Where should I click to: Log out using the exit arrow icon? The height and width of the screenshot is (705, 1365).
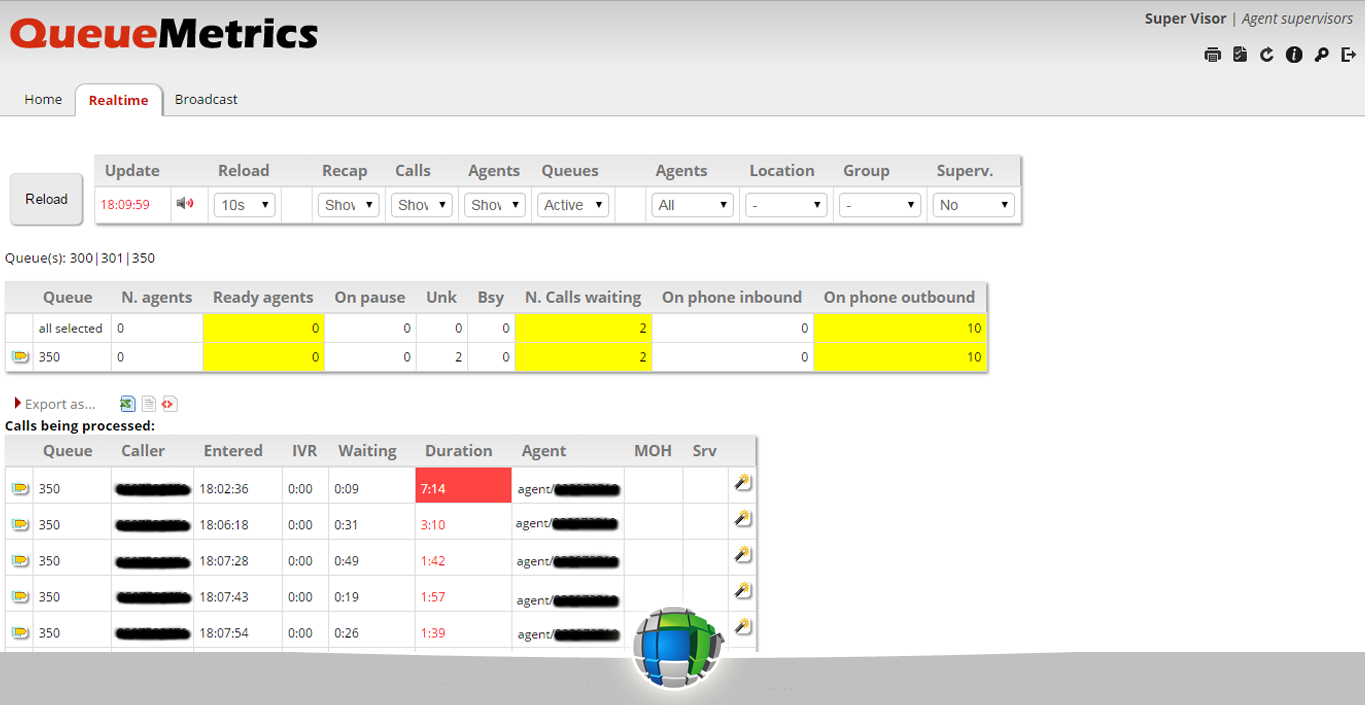click(x=1348, y=55)
